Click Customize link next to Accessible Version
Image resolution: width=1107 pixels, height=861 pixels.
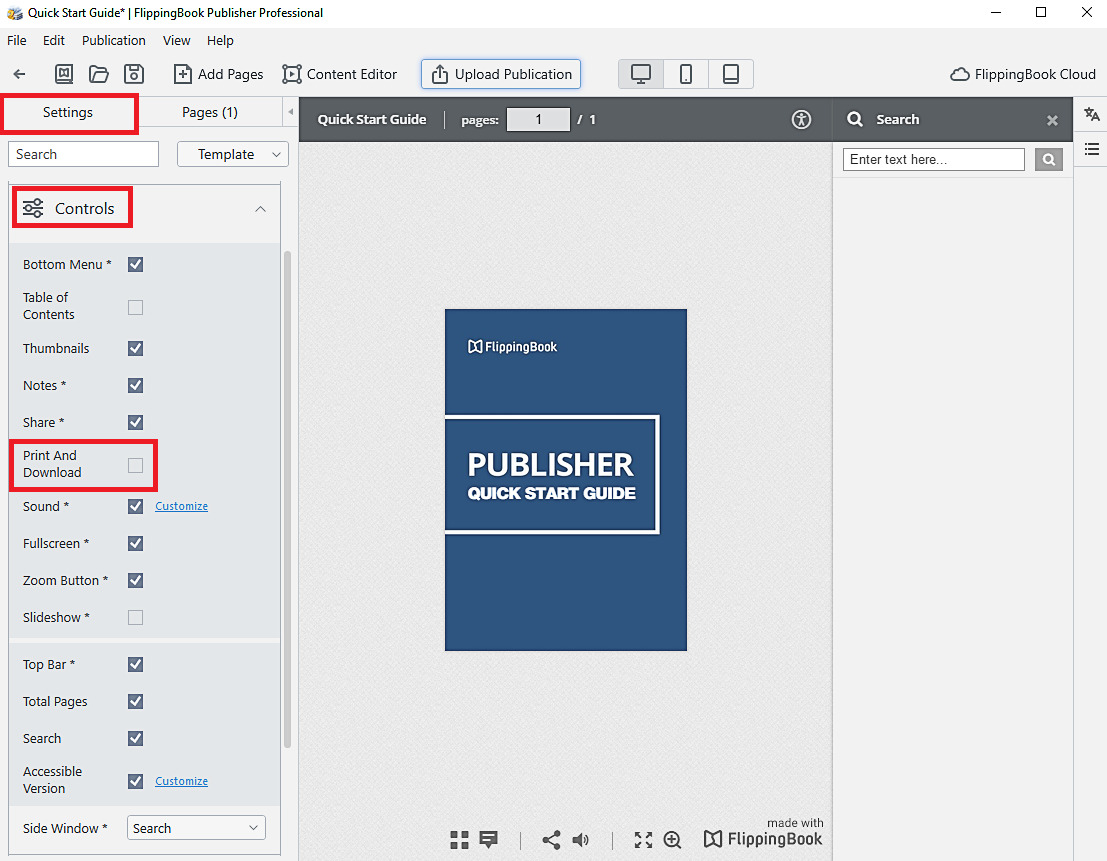coord(181,781)
